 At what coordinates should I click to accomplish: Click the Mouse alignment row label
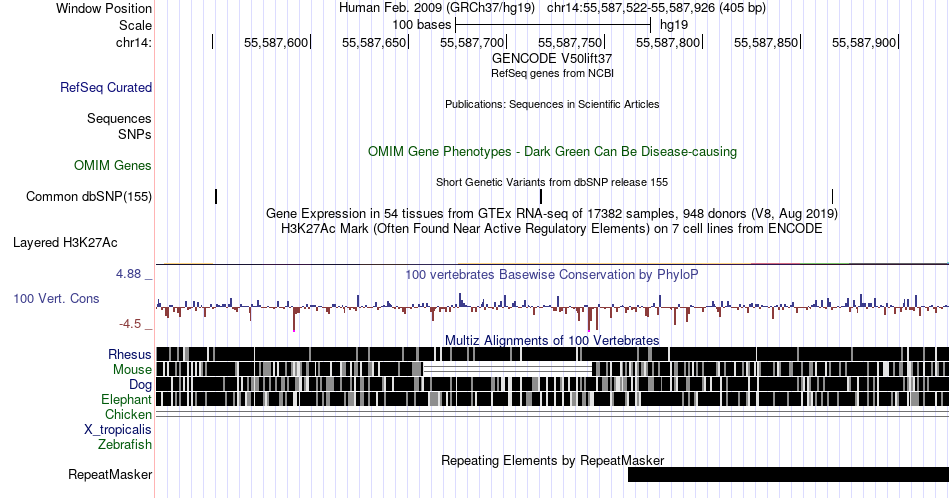132,370
